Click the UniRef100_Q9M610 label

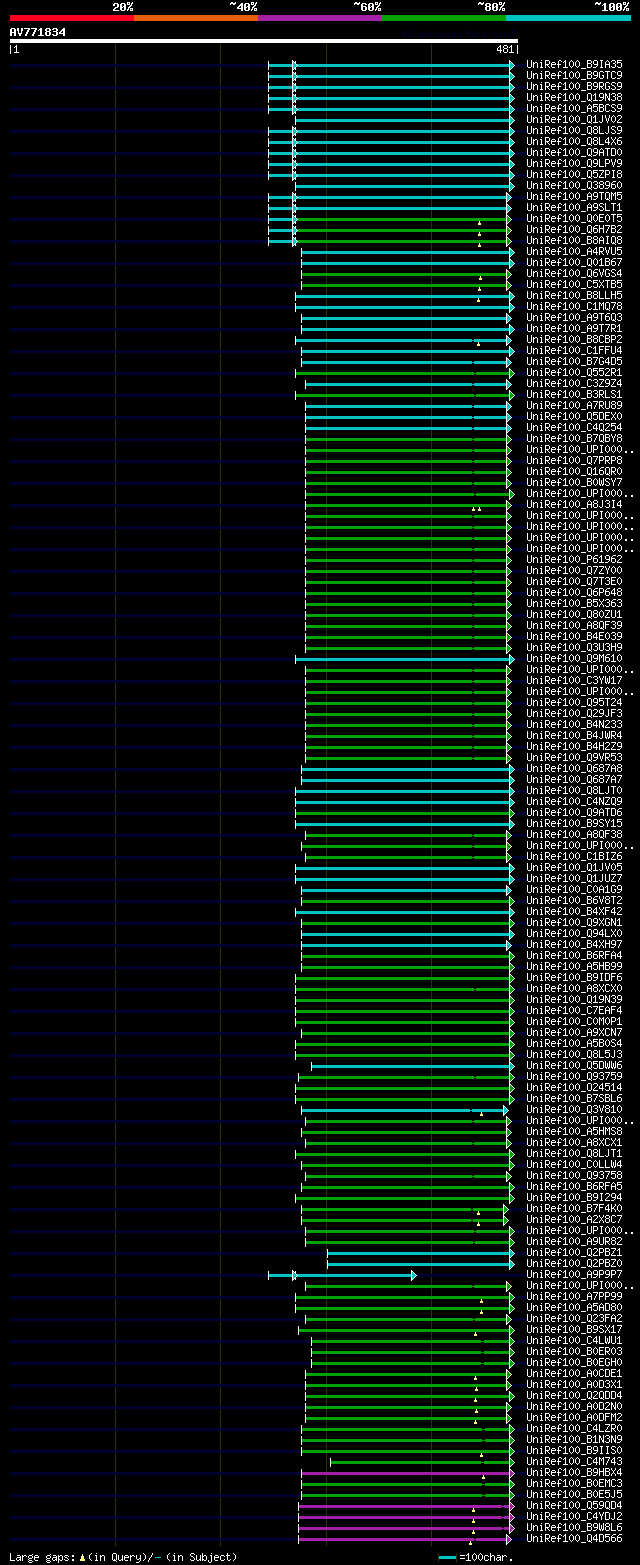coord(574,658)
